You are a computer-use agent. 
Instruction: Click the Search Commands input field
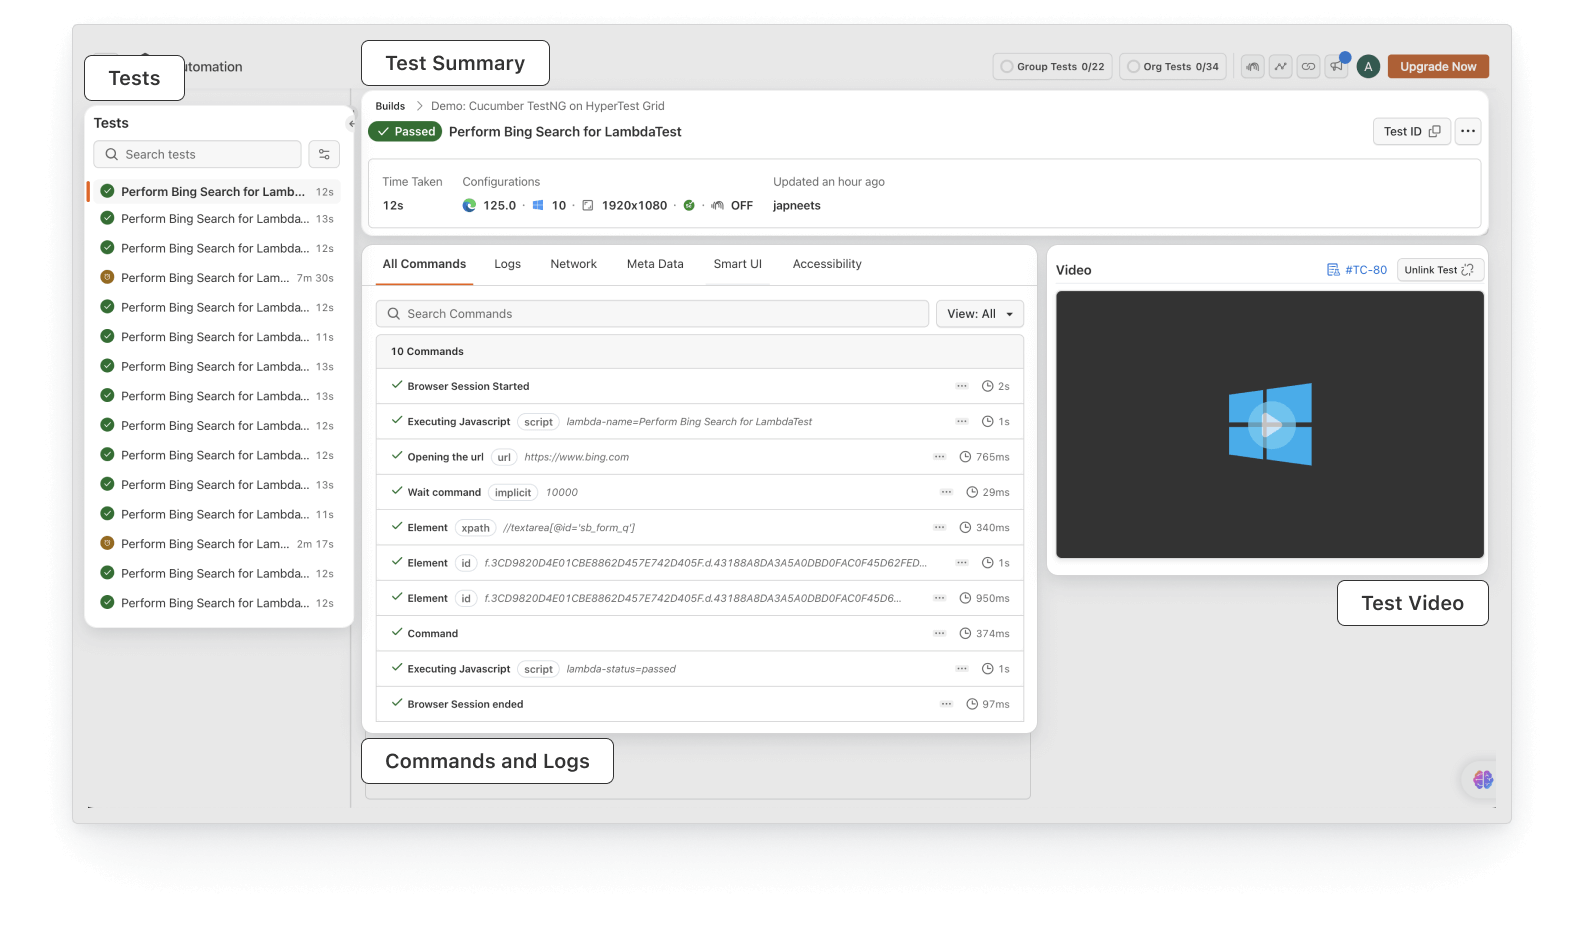[x=652, y=314]
